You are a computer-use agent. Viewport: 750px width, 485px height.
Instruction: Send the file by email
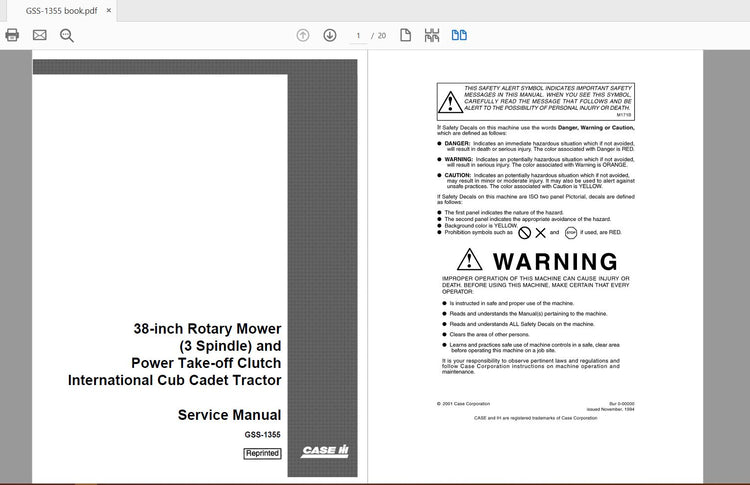pos(40,35)
